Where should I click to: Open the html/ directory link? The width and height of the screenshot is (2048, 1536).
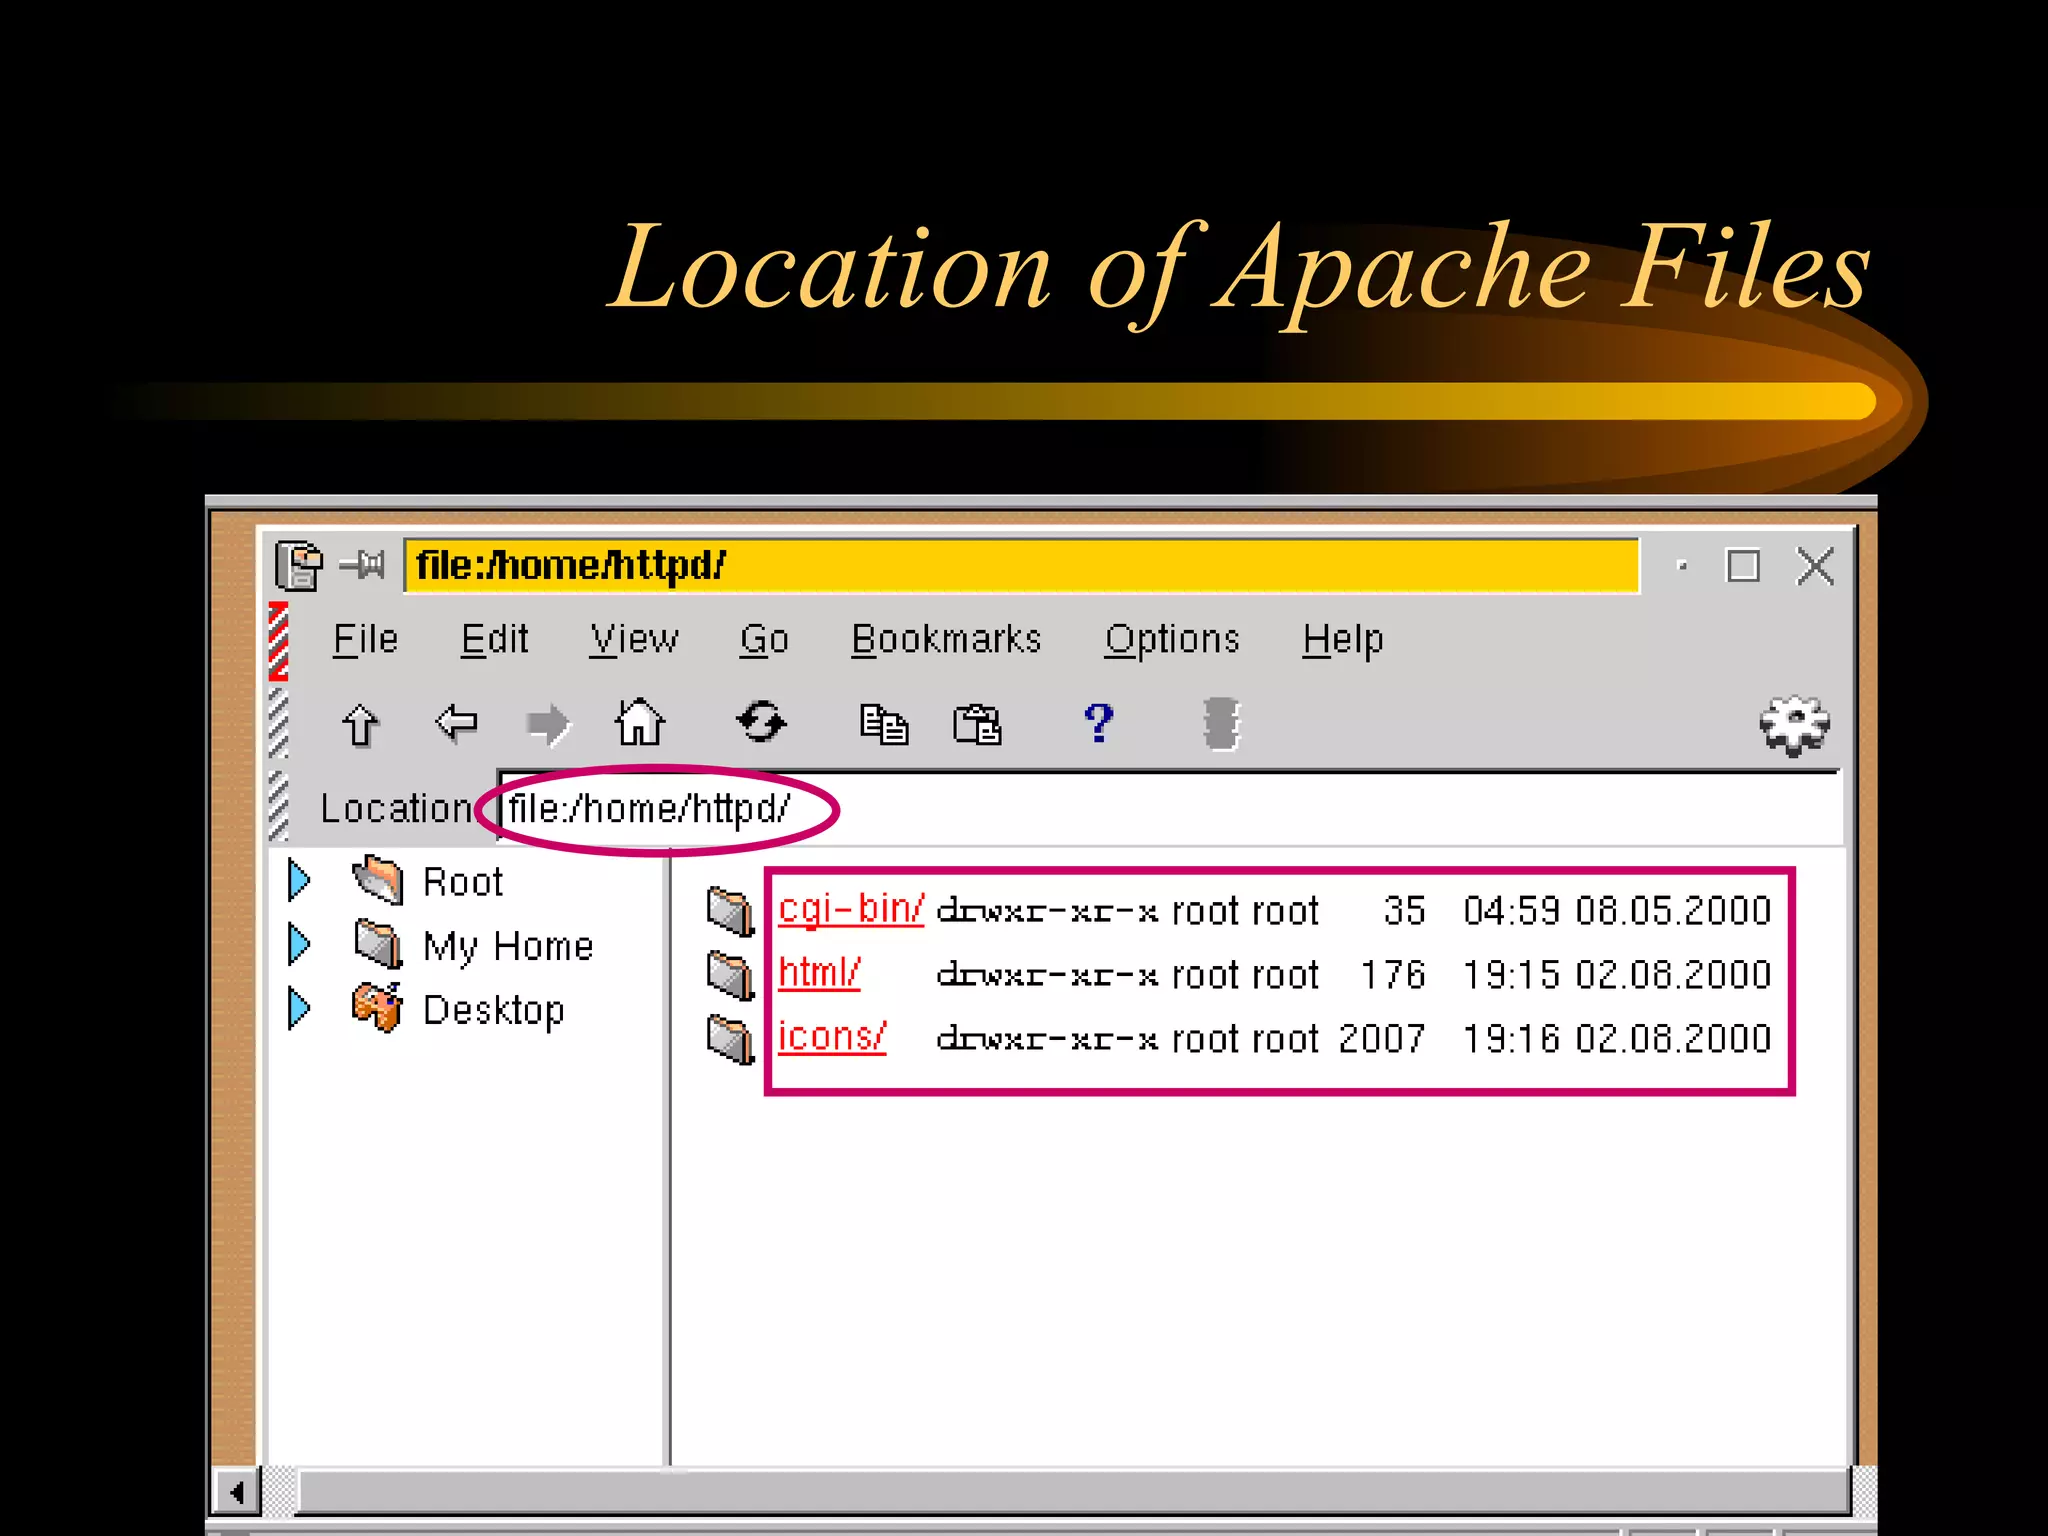(819, 973)
